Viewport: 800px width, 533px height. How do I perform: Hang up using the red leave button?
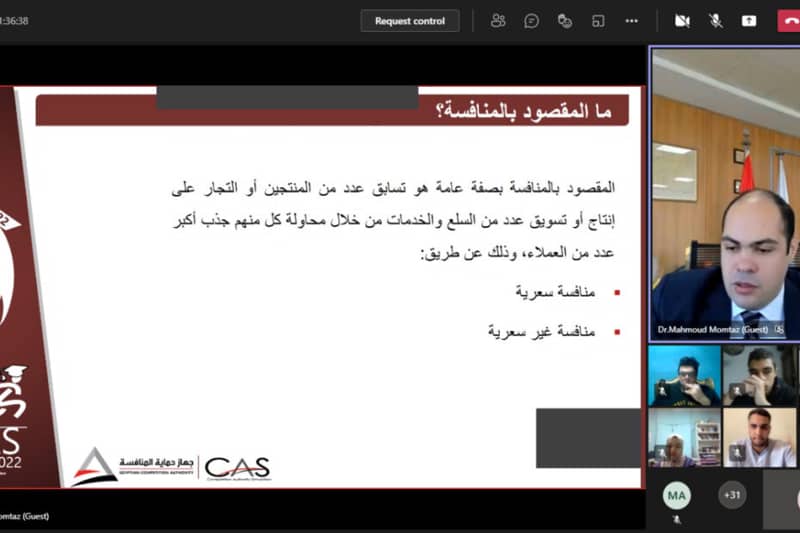coord(788,20)
